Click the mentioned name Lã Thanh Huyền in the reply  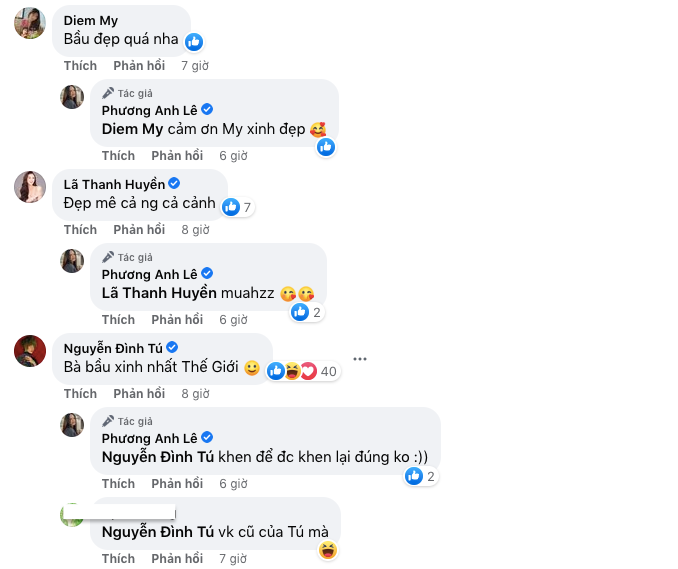pos(159,294)
